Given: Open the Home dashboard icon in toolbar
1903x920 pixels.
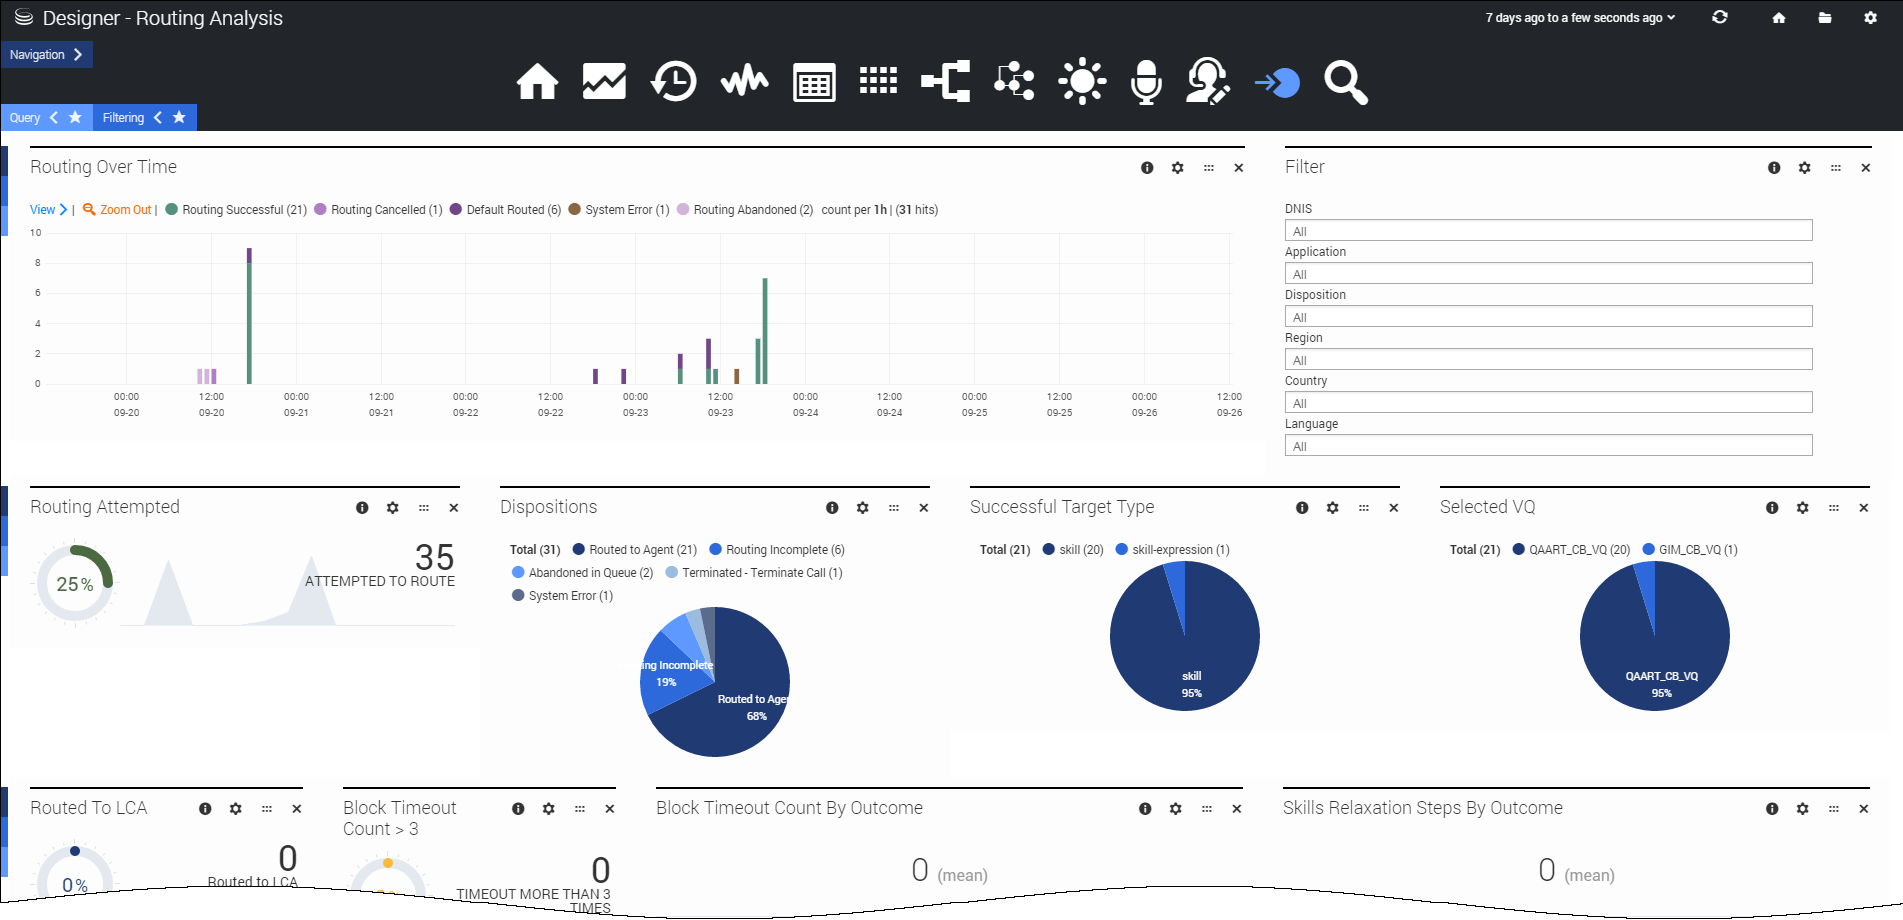Looking at the screenshot, I should point(537,82).
